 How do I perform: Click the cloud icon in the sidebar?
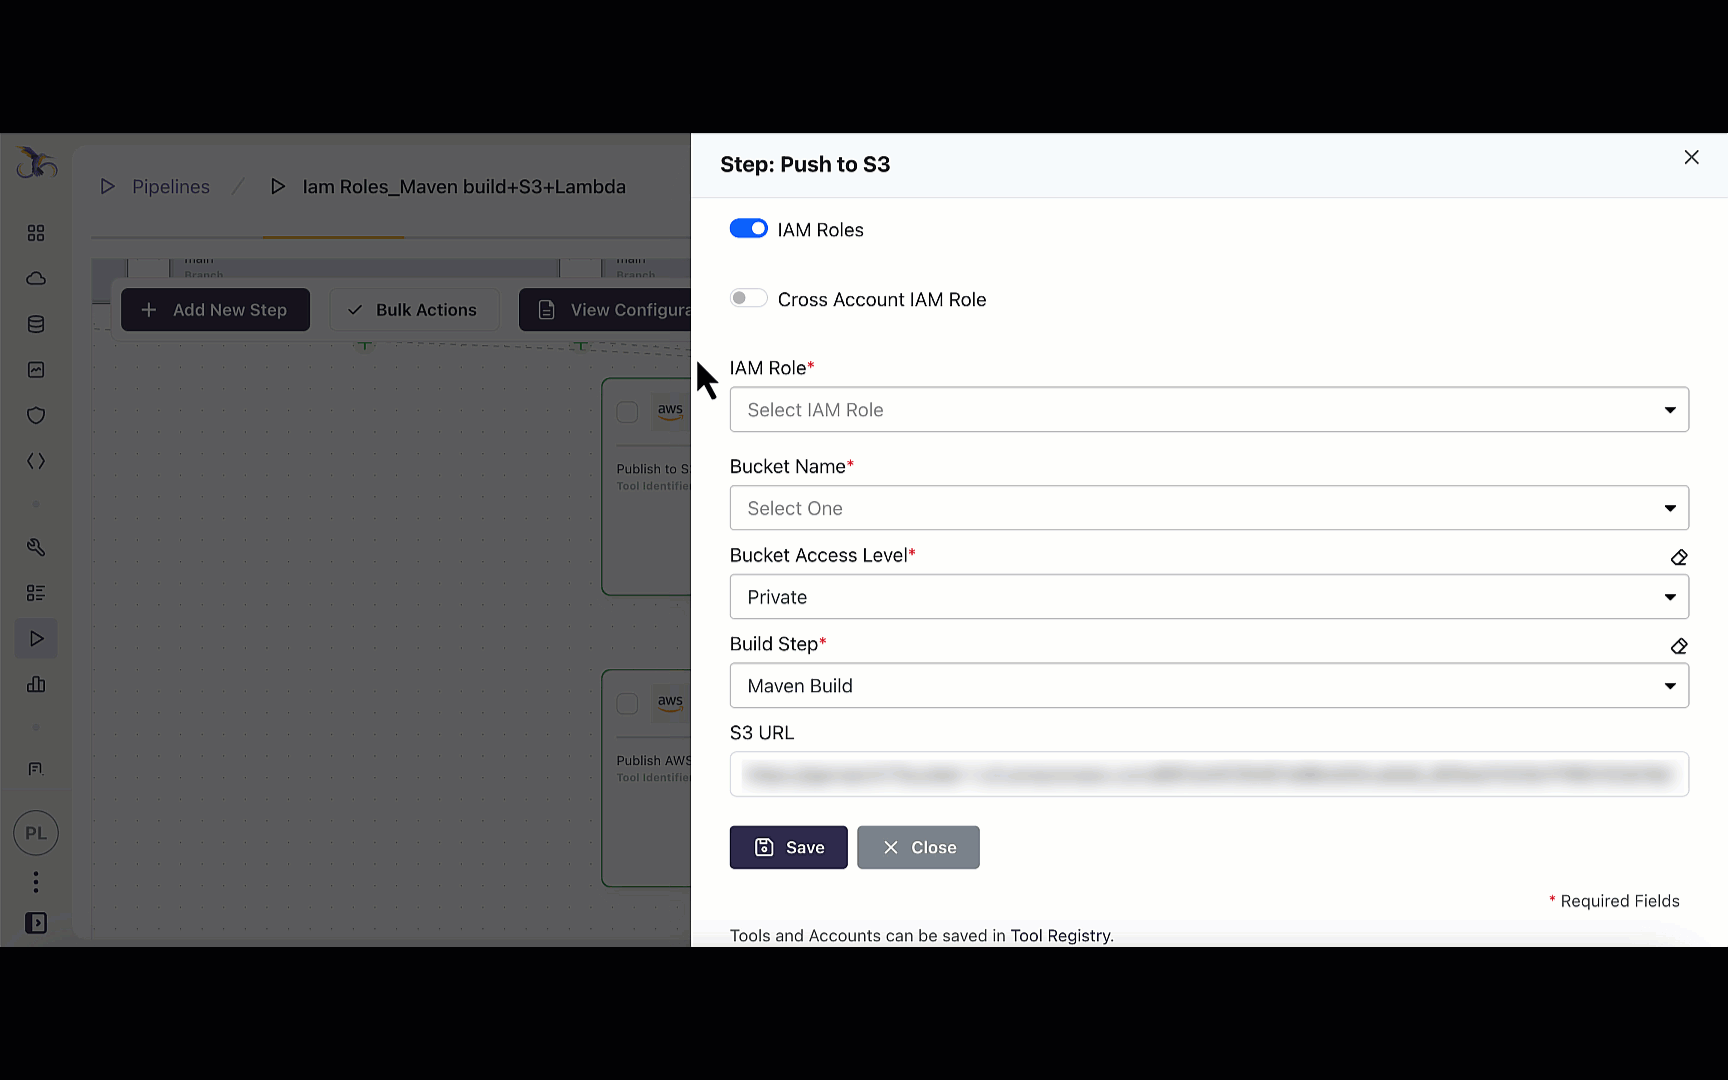point(36,278)
